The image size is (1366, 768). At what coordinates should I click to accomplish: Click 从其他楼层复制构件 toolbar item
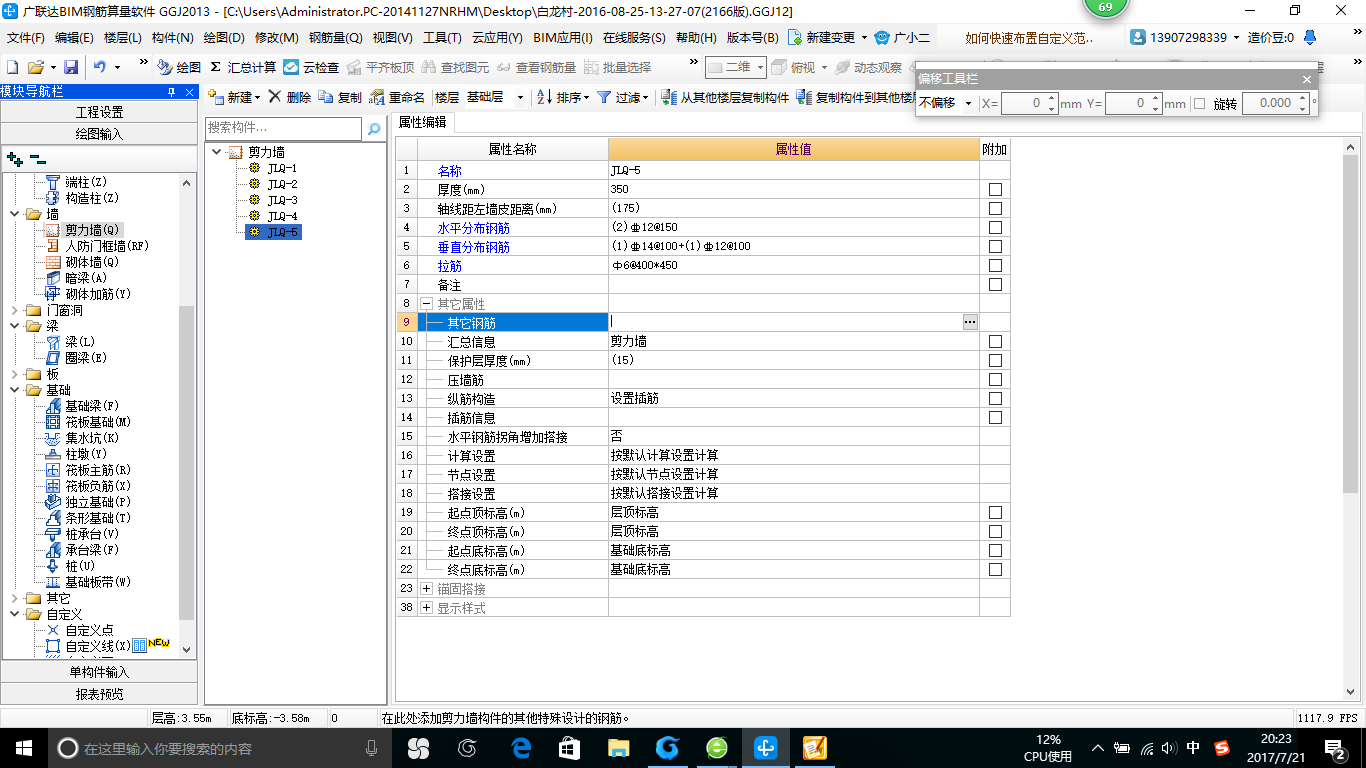click(x=727, y=97)
